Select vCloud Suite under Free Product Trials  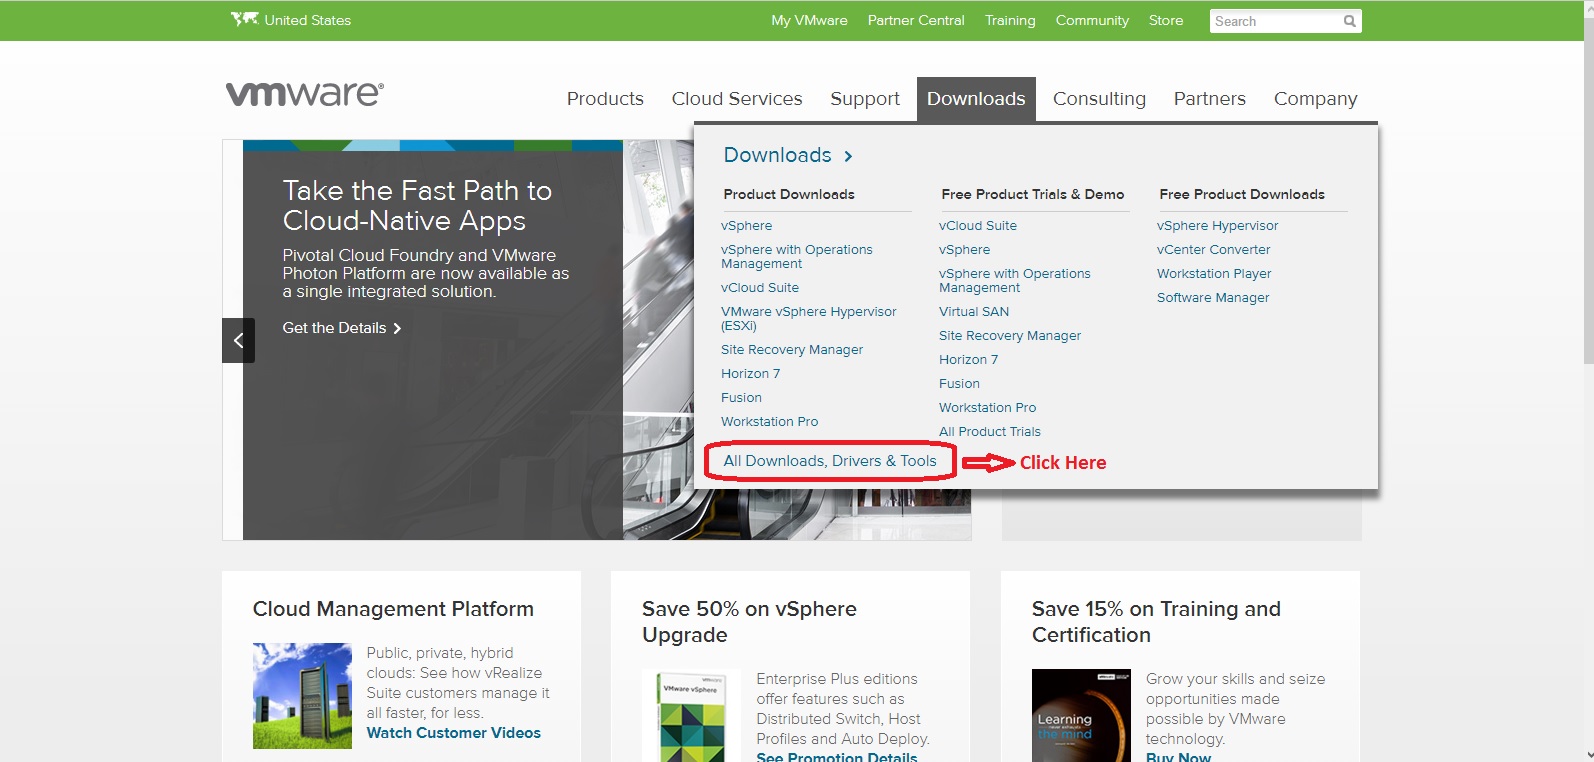978,226
